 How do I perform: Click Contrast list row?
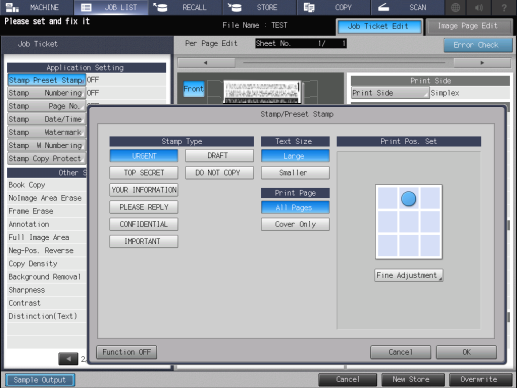(x=47, y=303)
